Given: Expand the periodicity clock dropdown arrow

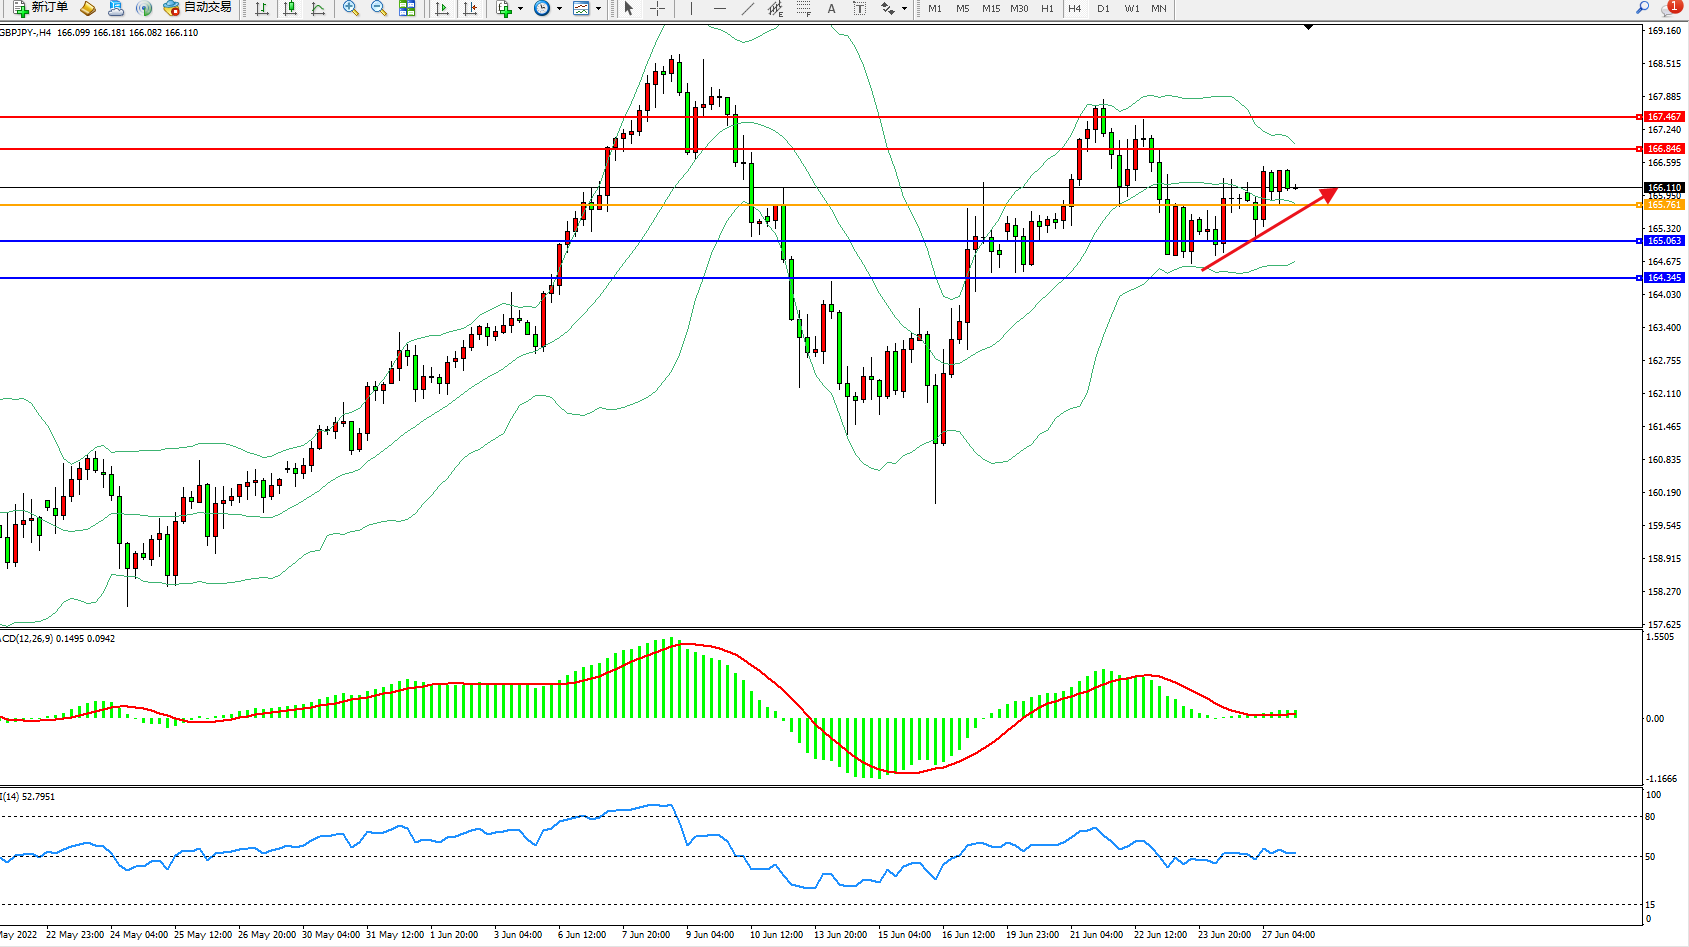Looking at the screenshot, I should (559, 8).
